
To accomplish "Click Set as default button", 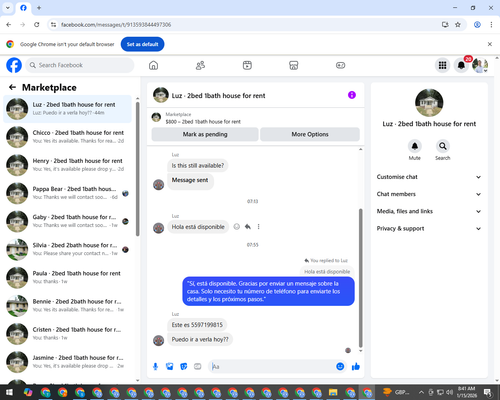I will pos(142,44).
